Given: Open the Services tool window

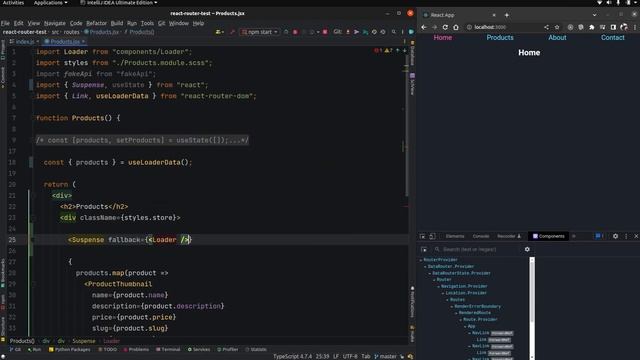Looking at the screenshot, I should point(199,349).
